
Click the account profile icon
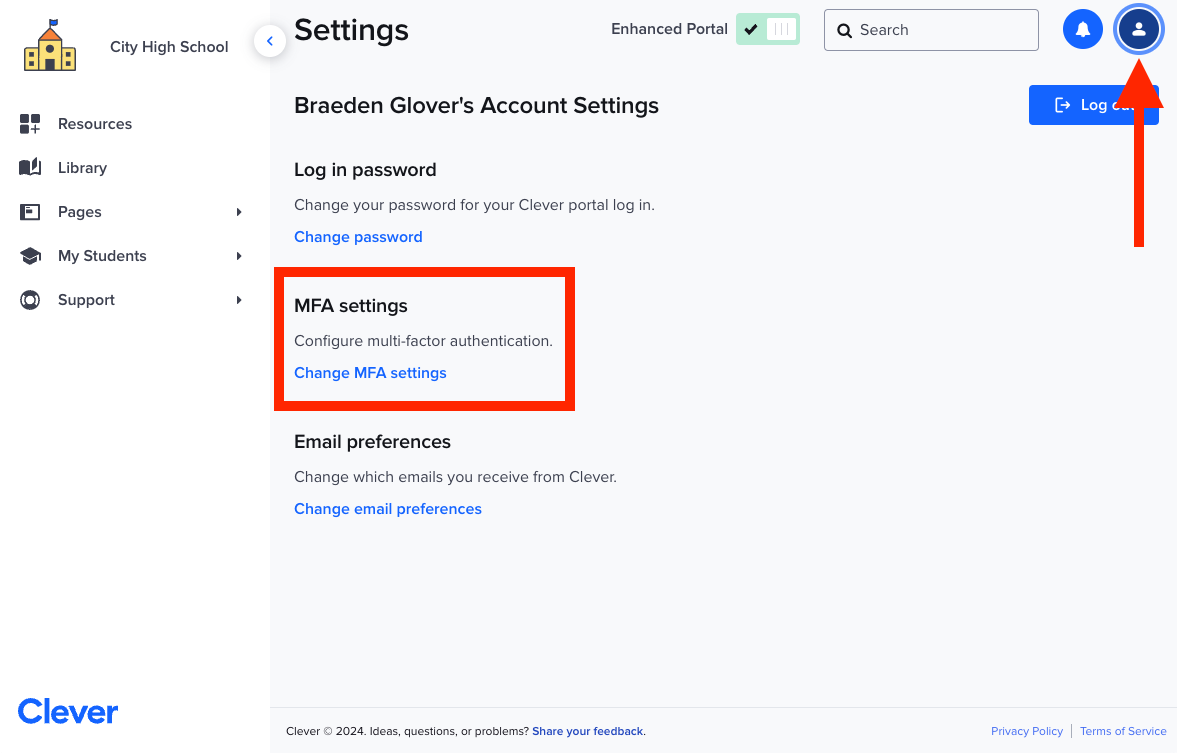click(1138, 29)
